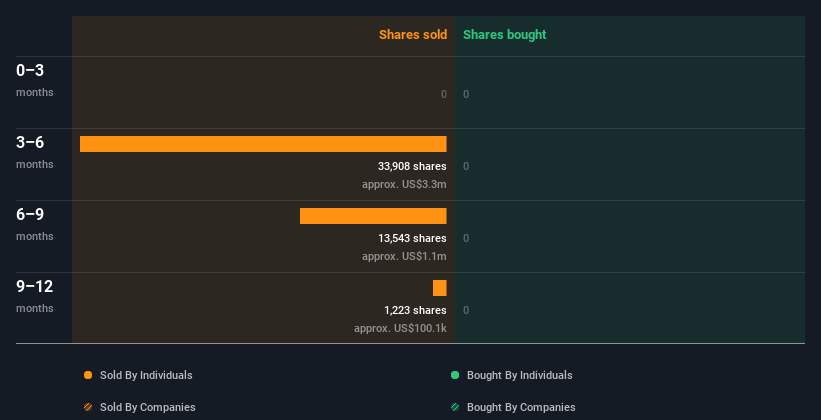Viewport: 821px width, 420px height.
Task: Click the Sold By Companies striped legend icon
Action: [x=88, y=407]
